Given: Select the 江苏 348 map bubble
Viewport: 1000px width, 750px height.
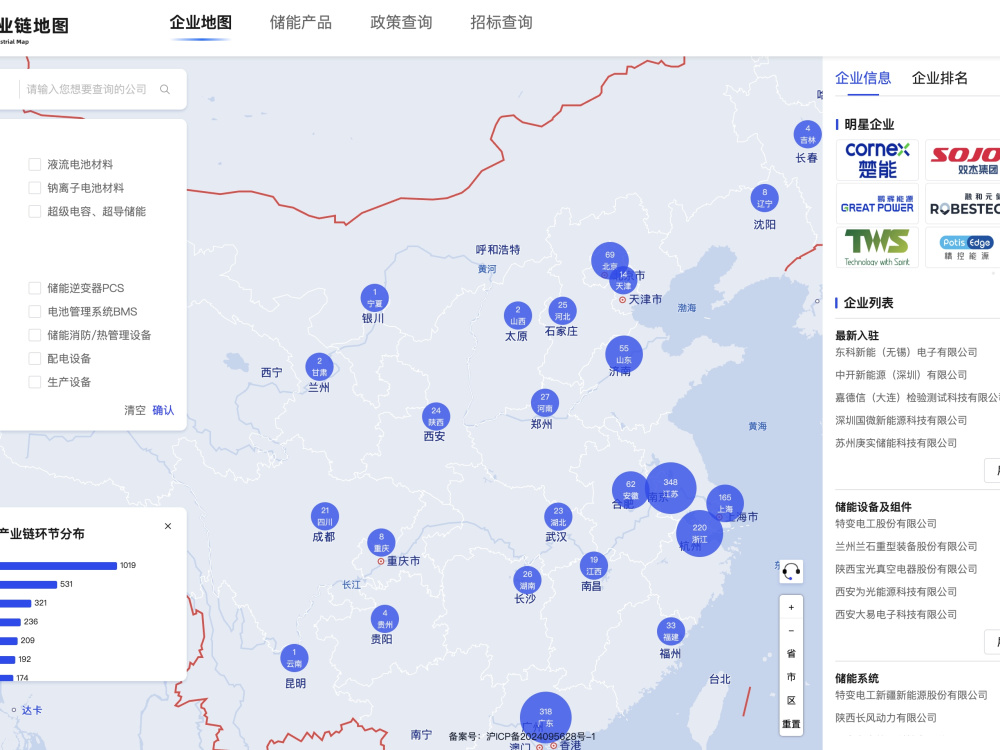Looking at the screenshot, I should coord(670,488).
